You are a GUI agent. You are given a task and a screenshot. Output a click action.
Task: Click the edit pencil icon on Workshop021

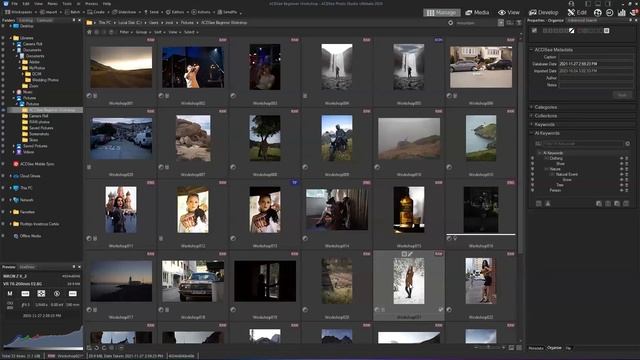pos(411,254)
